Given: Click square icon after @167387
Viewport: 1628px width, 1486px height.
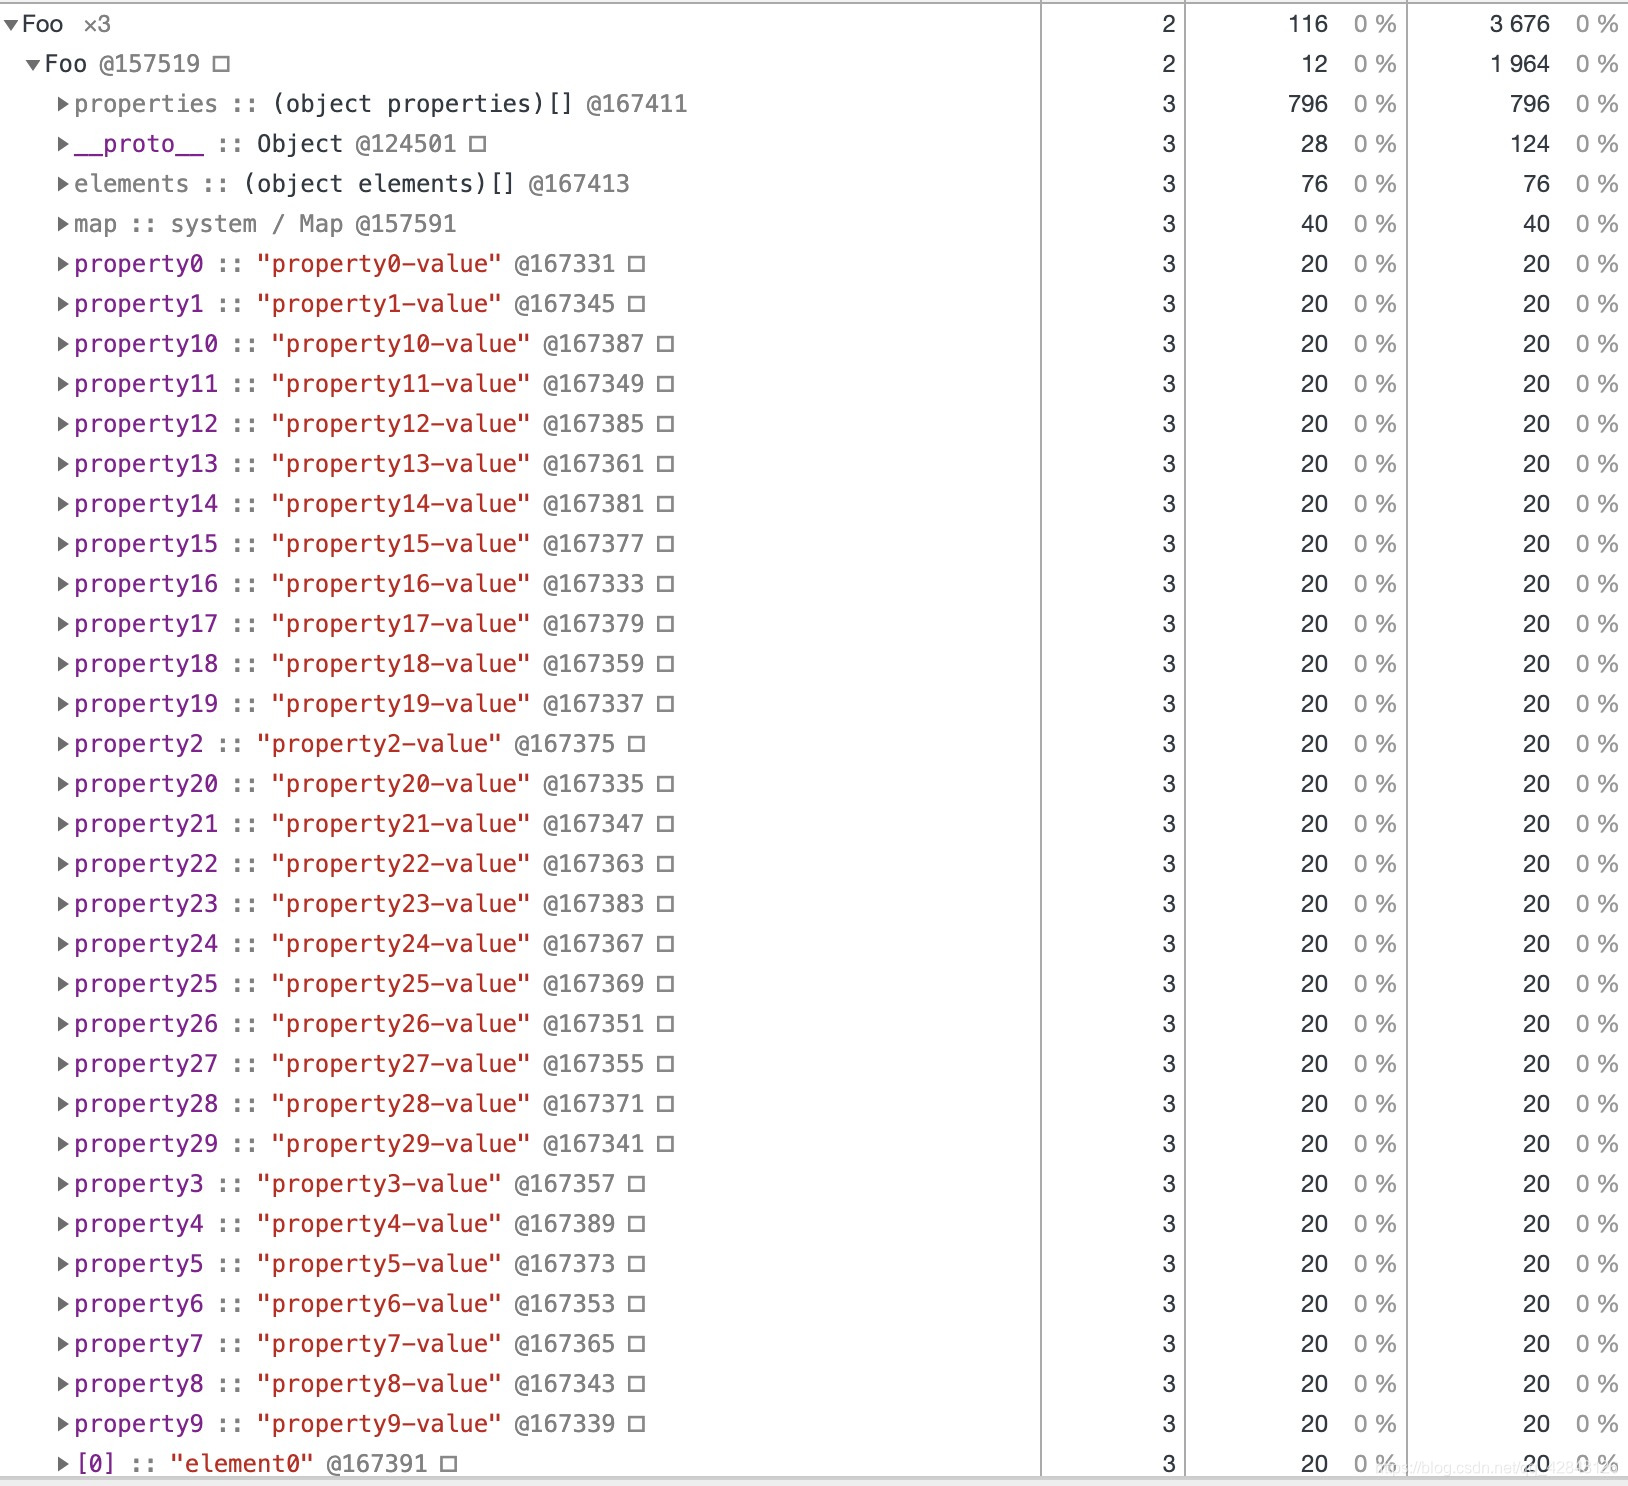Looking at the screenshot, I should pos(666,344).
